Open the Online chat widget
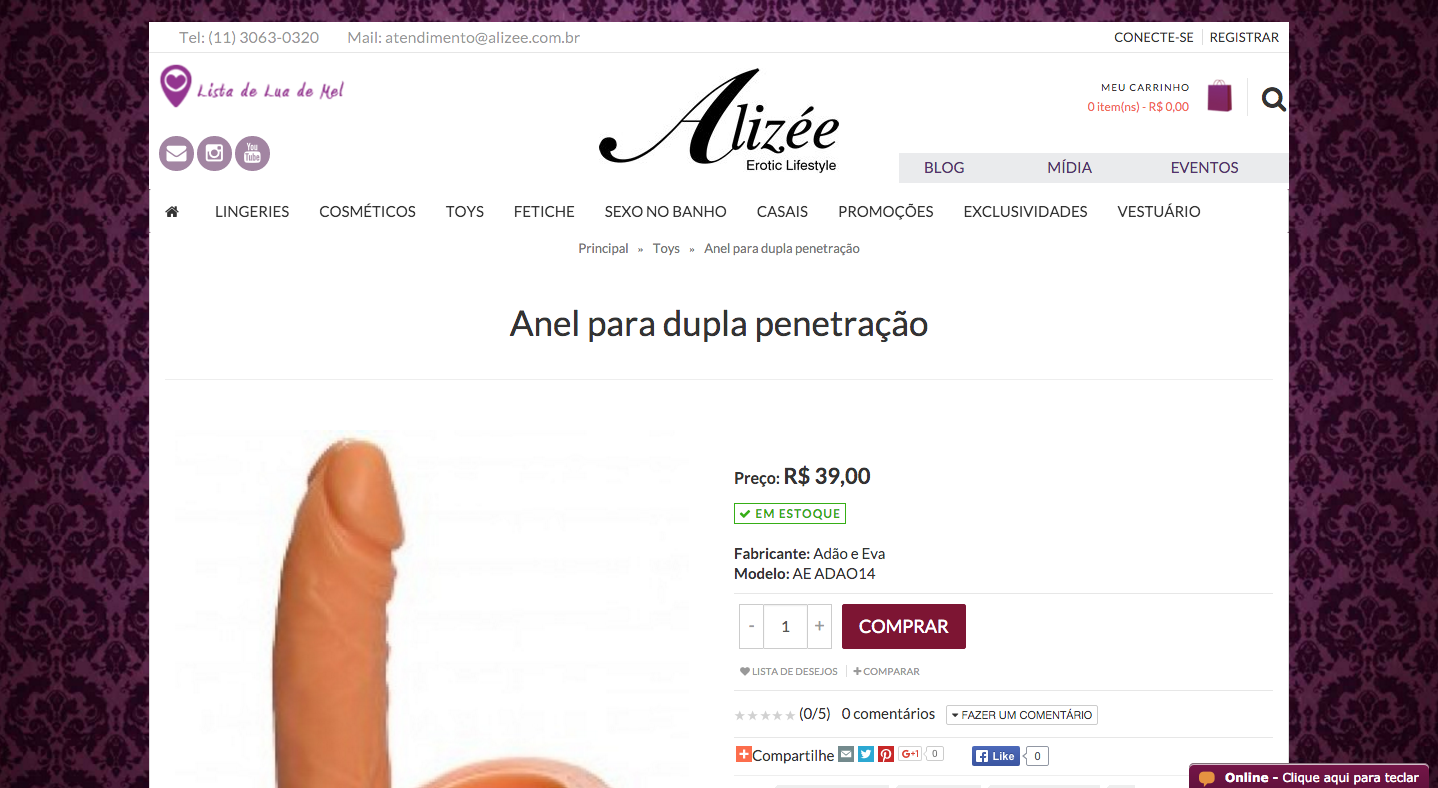Viewport: 1438px width, 788px height. tap(1308, 777)
